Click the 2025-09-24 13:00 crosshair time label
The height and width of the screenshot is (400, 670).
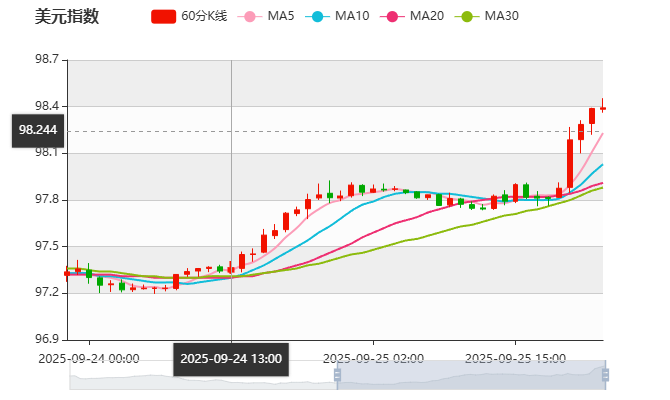[231, 359]
